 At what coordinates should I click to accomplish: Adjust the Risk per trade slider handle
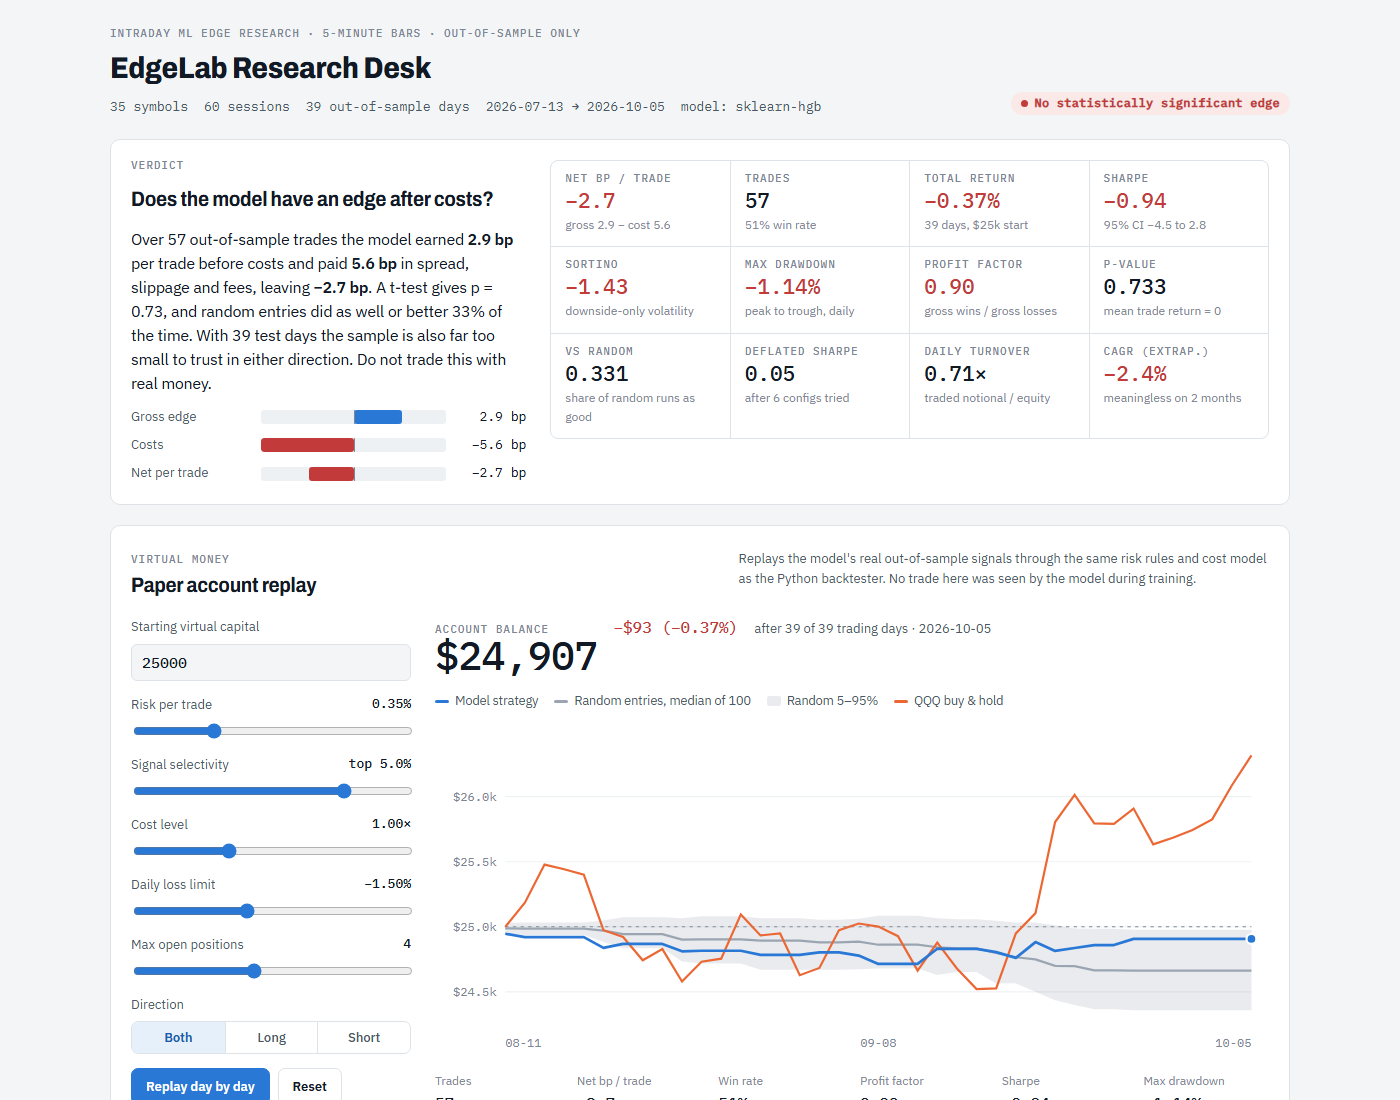(214, 731)
